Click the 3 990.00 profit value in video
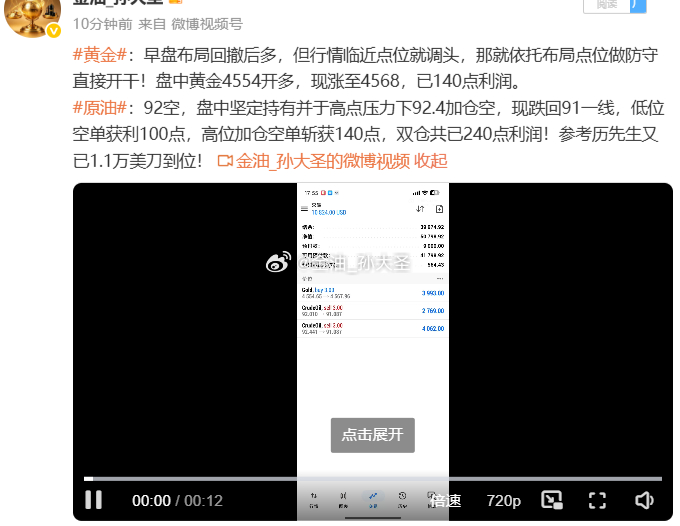This screenshot has height=526, width=680. pos(433,293)
